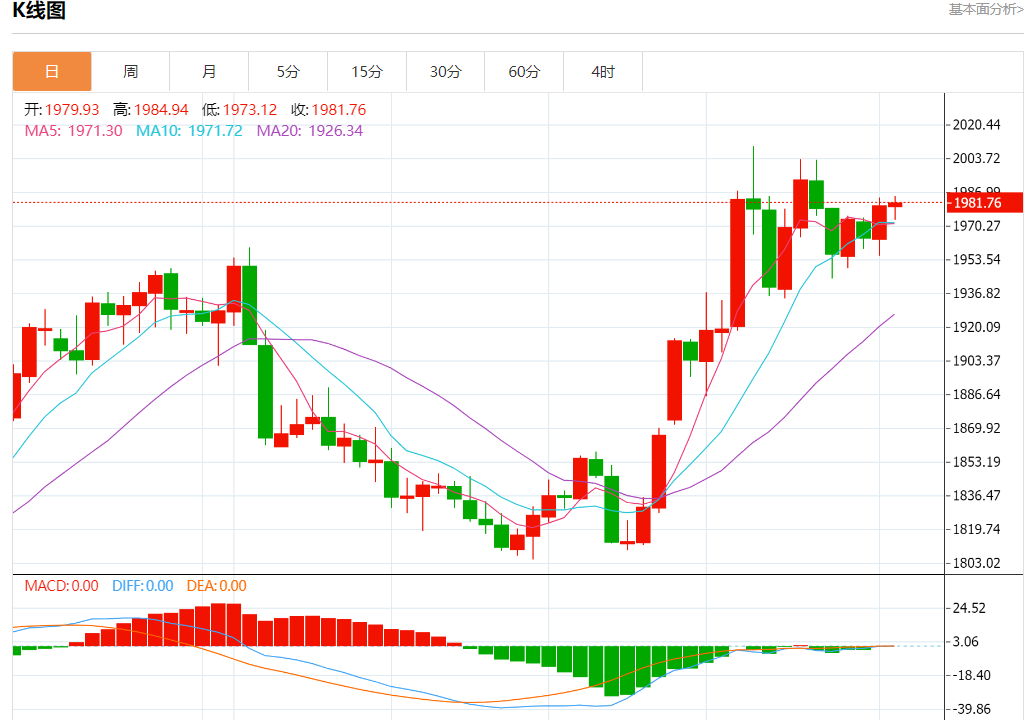The image size is (1036, 720).
Task: Select the 日 daily chart tab
Action: coord(52,71)
